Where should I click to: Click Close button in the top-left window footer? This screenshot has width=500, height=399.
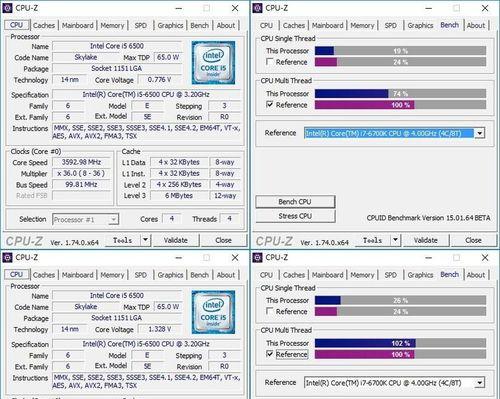223,240
